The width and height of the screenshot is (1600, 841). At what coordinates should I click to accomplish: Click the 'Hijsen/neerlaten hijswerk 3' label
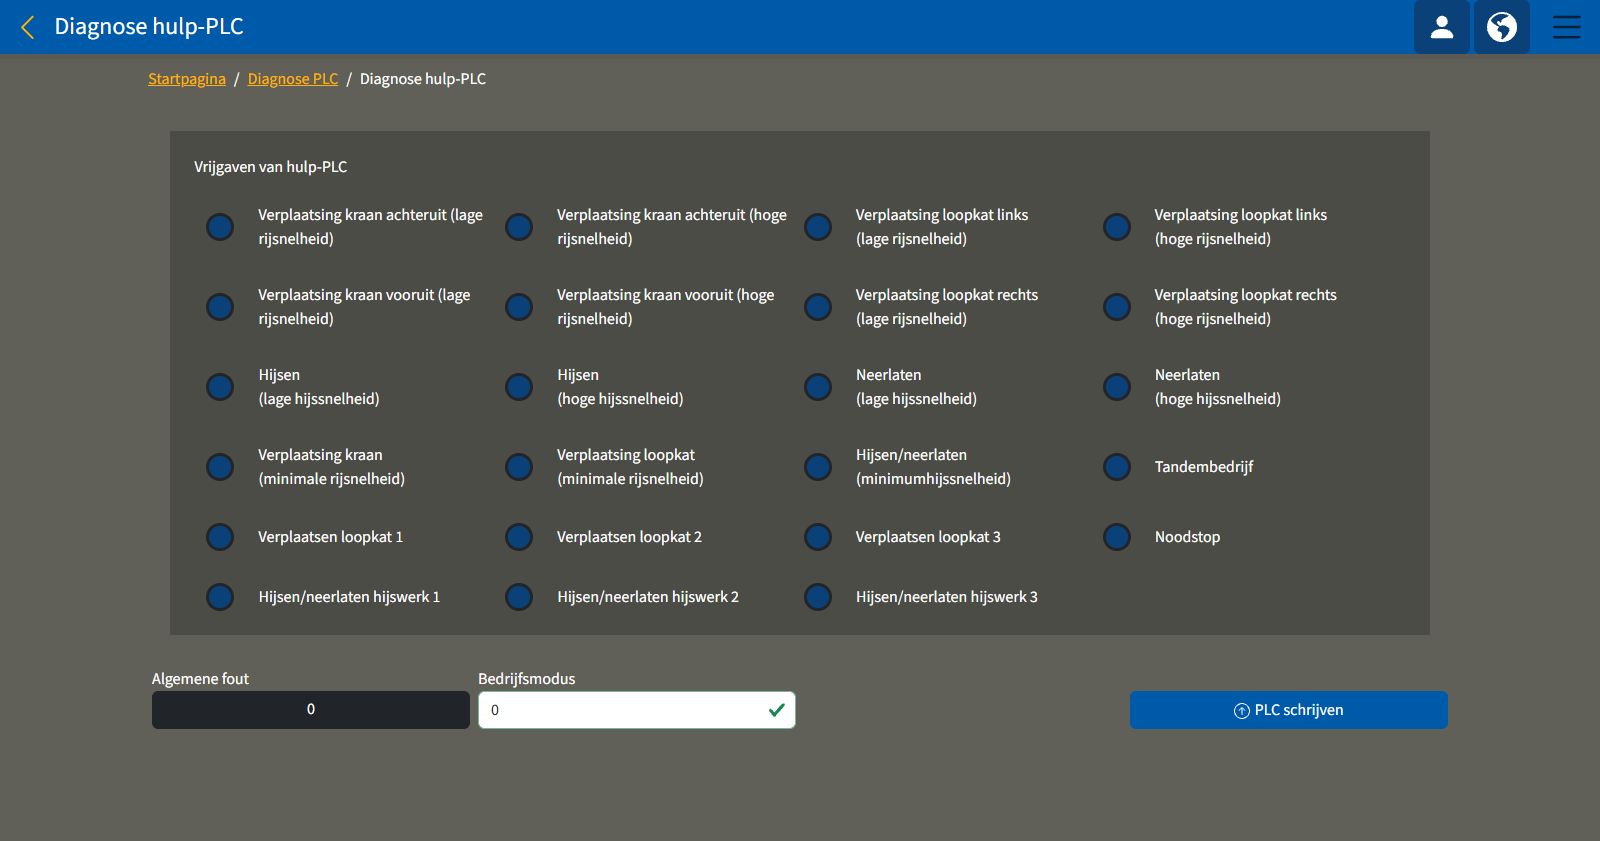click(x=947, y=597)
